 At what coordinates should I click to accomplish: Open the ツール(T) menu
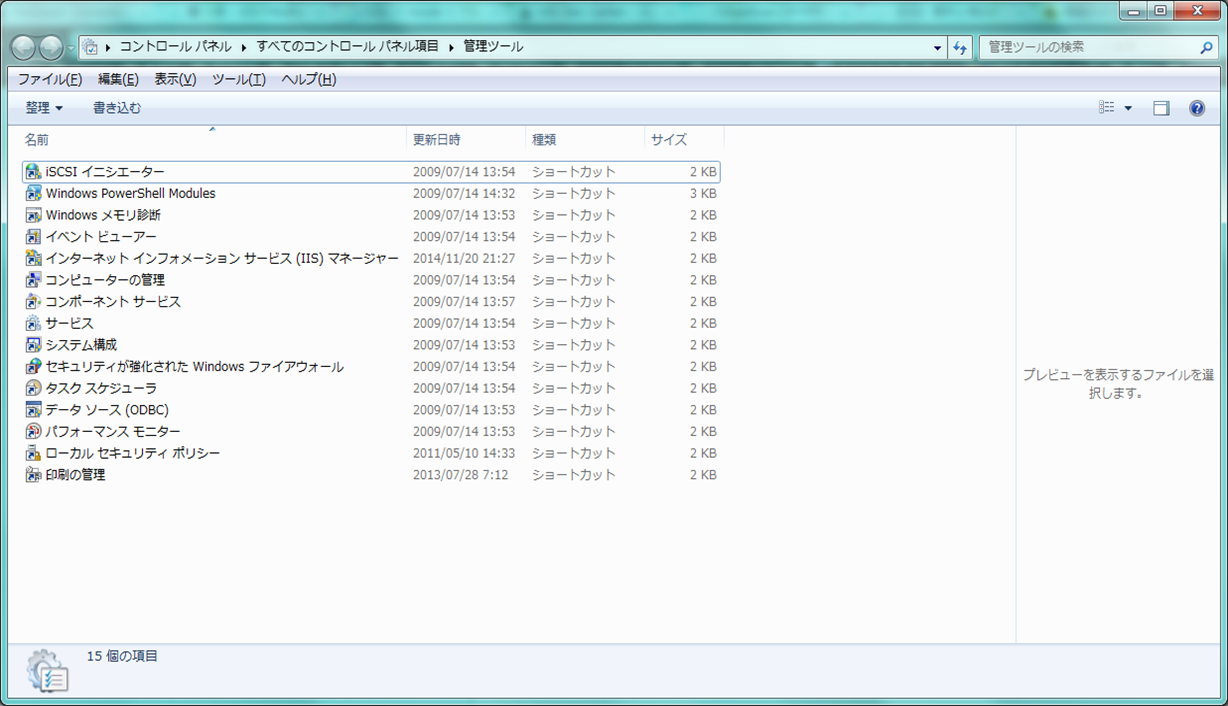point(239,80)
